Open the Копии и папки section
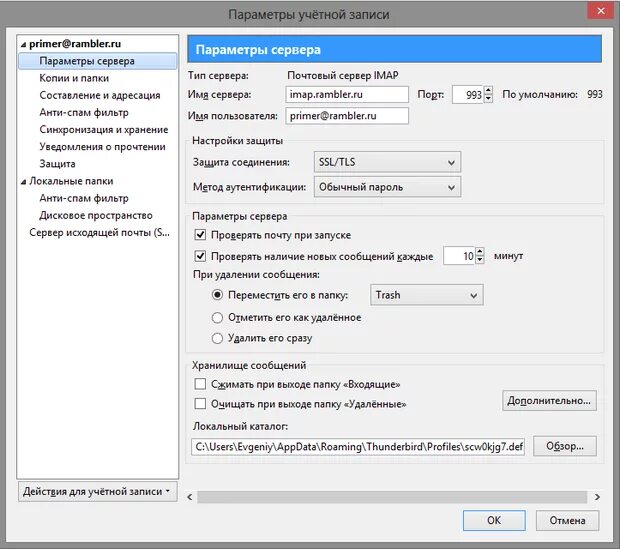 pyautogui.click(x=74, y=78)
